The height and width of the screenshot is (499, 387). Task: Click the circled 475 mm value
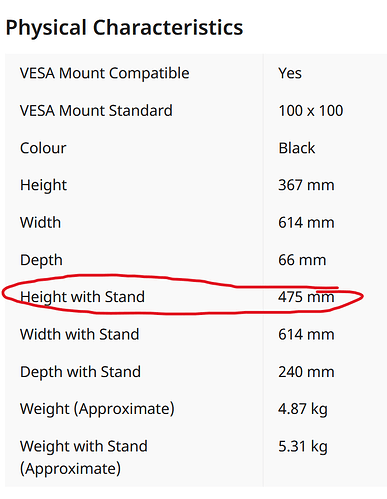tap(306, 297)
